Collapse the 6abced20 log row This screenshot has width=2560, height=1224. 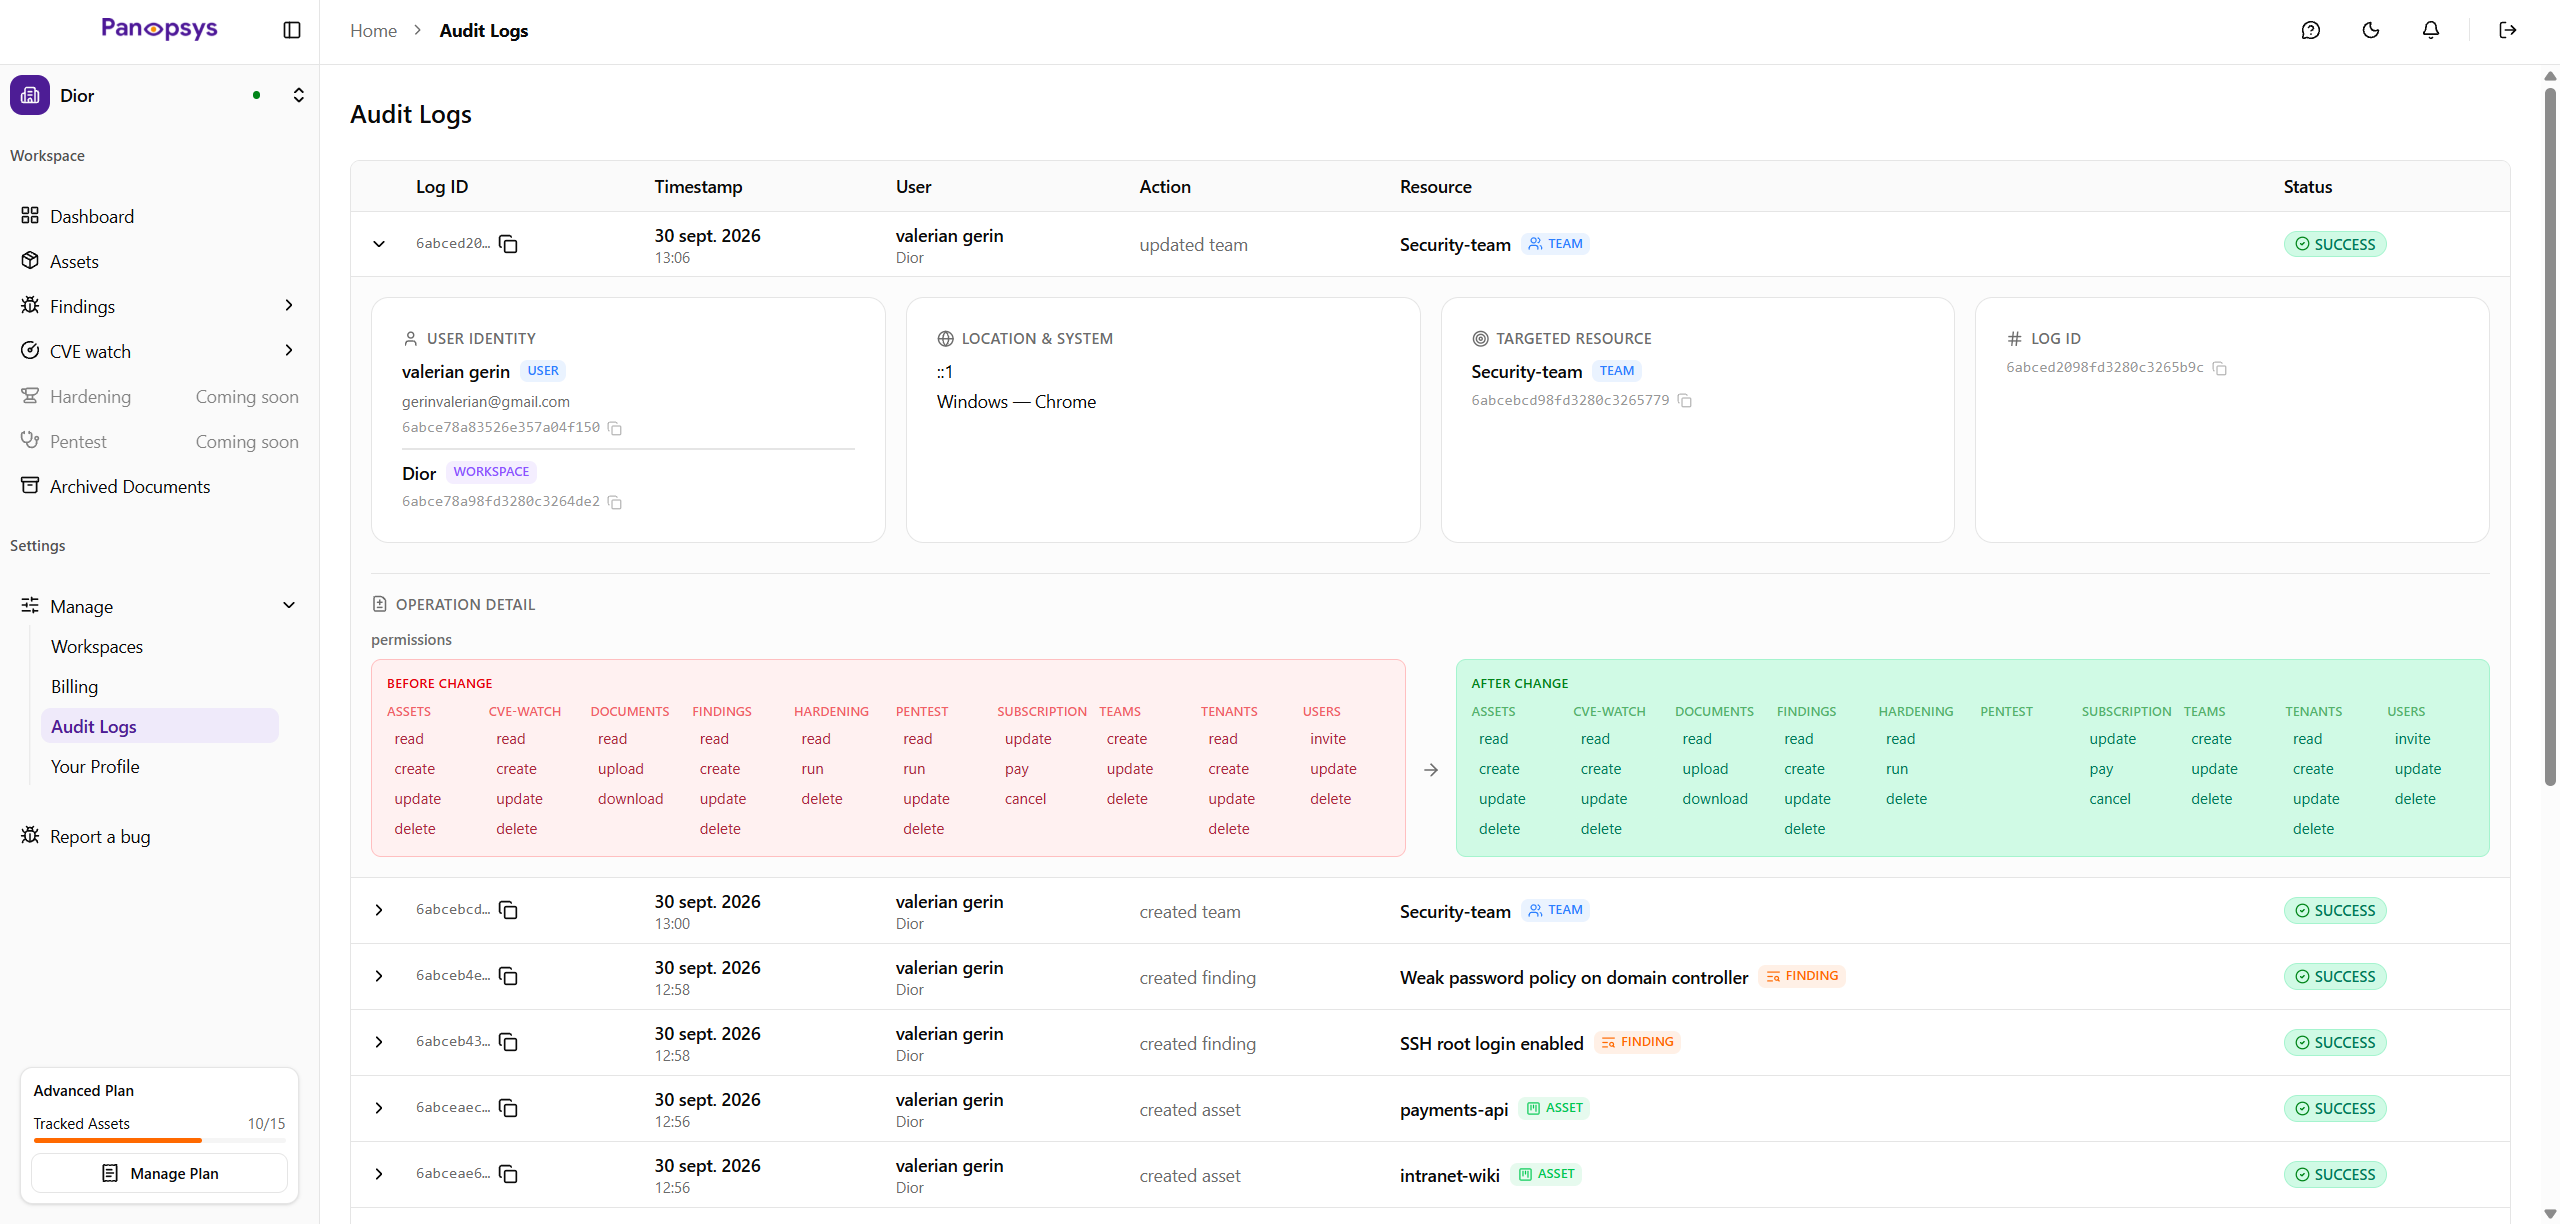coord(379,244)
